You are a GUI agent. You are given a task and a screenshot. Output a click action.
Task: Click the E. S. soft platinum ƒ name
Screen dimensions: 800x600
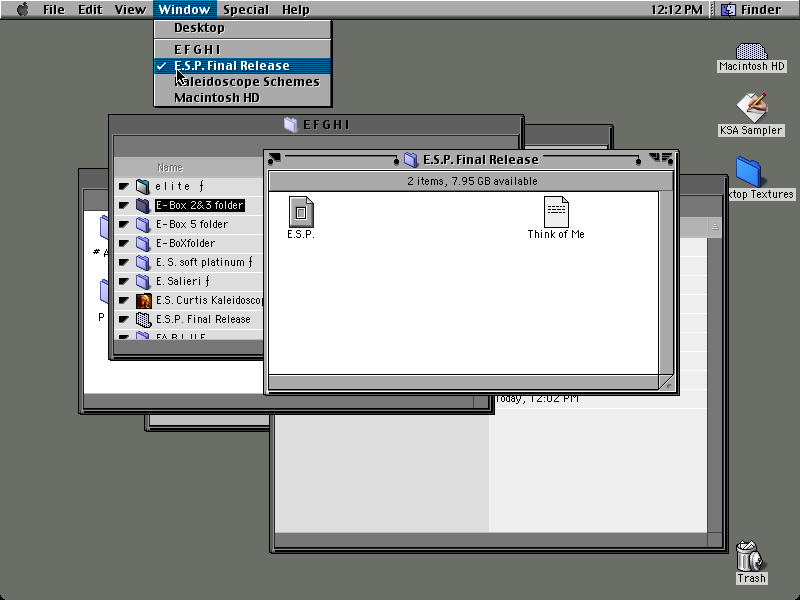tap(204, 262)
